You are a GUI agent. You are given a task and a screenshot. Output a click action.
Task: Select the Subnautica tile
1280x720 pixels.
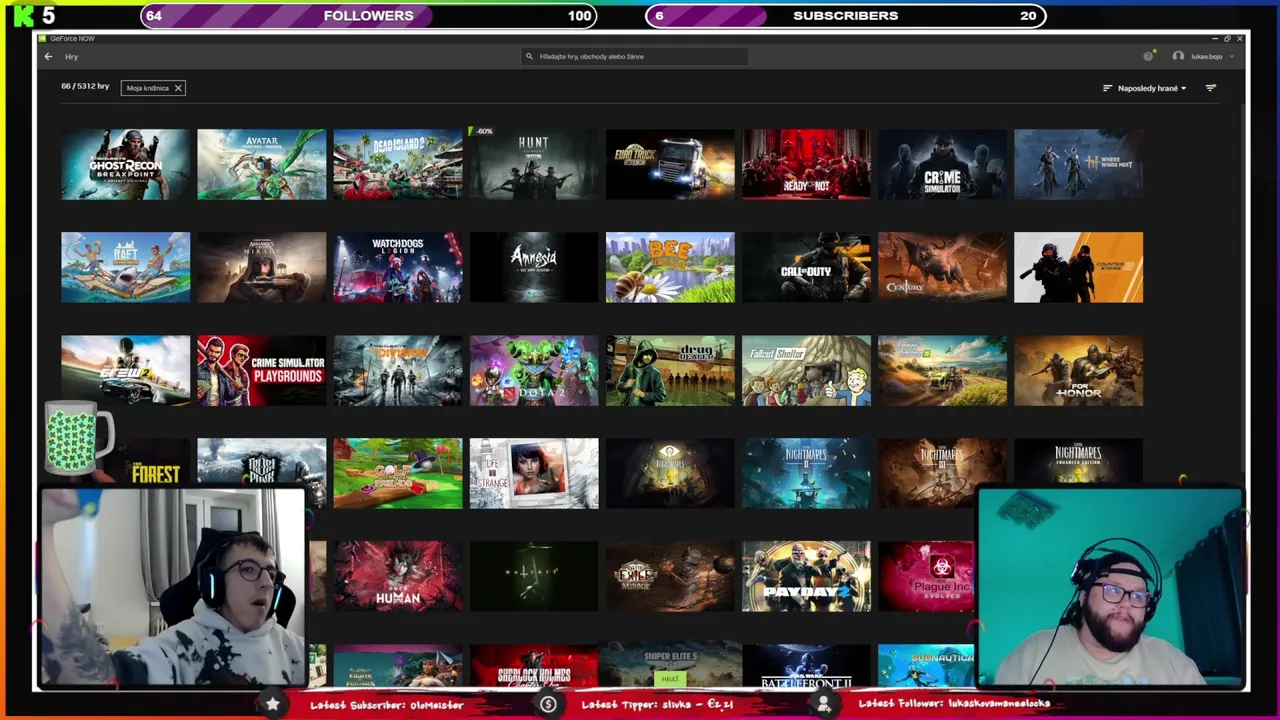pyautogui.click(x=926, y=666)
